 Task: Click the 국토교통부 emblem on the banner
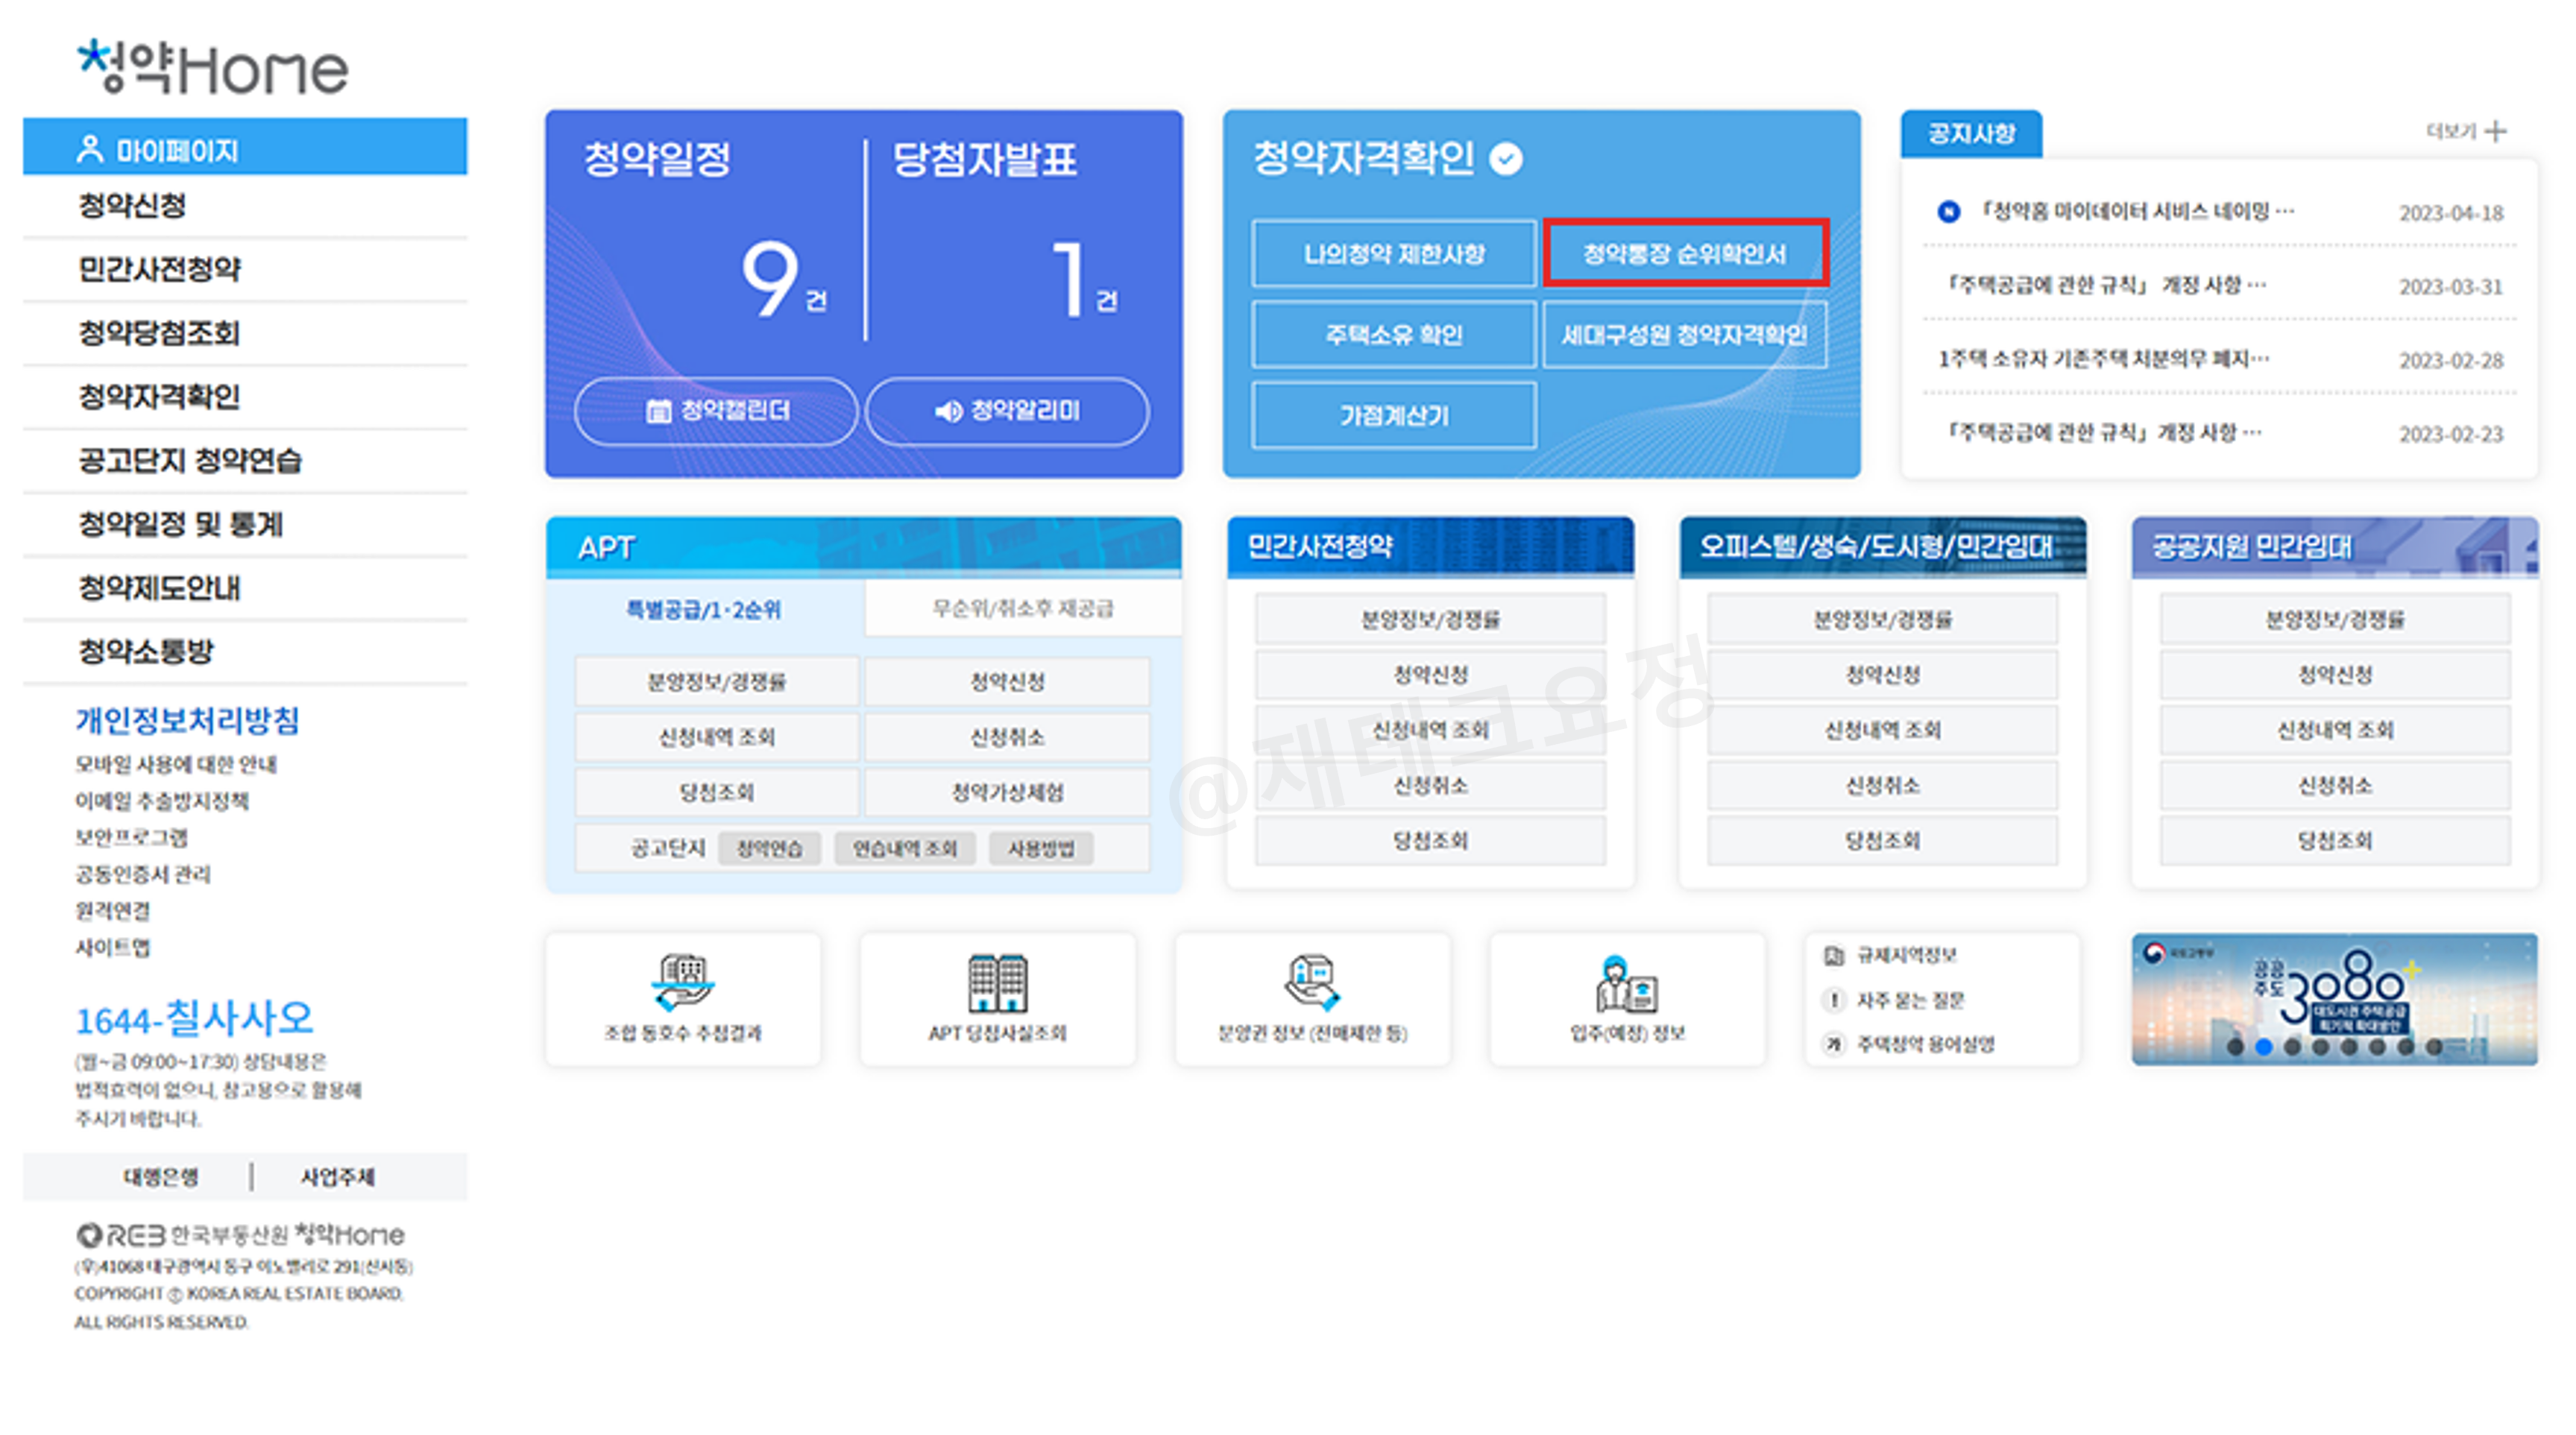[x=2153, y=953]
